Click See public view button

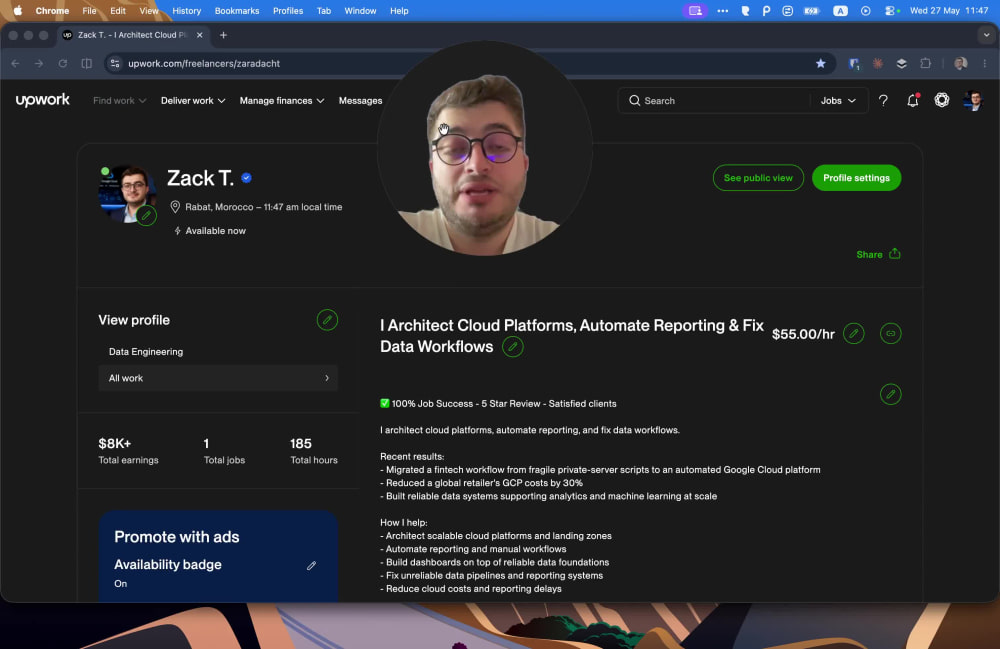[758, 178]
